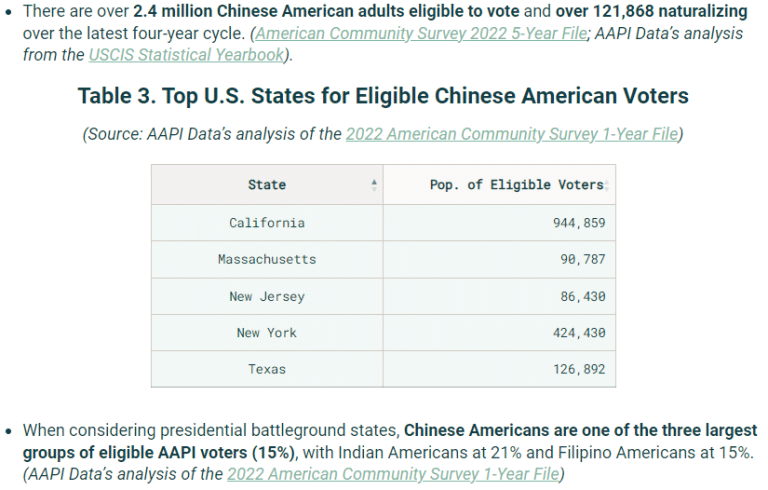This screenshot has width=768, height=490.
Task: Click the Pop. of Eligible Voters header
Action: [499, 185]
